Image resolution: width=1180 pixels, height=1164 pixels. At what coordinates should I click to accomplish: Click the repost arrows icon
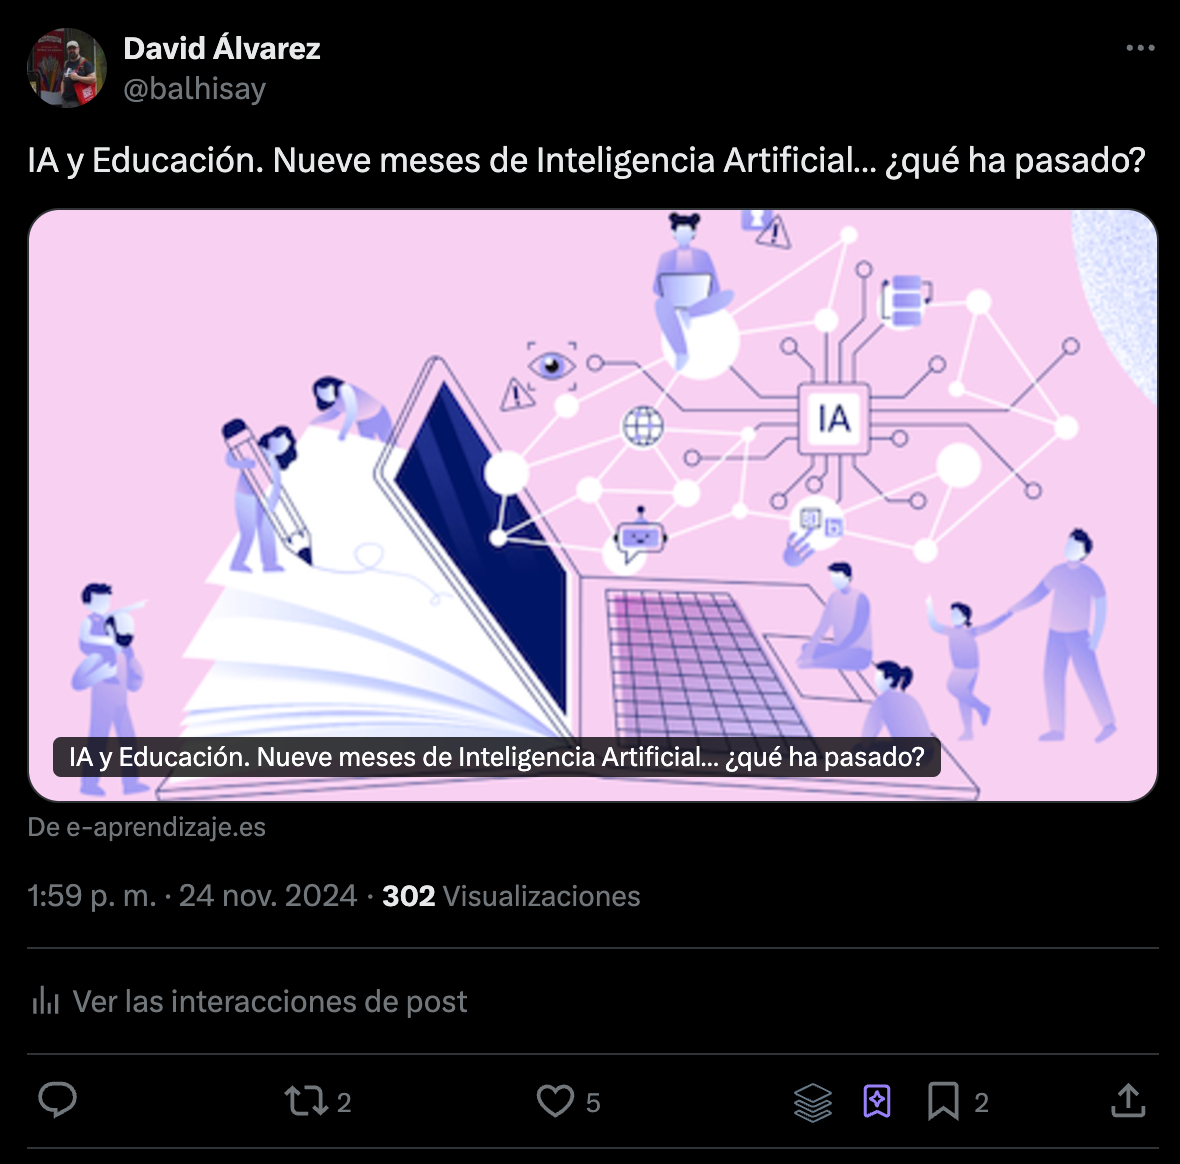click(x=306, y=1102)
